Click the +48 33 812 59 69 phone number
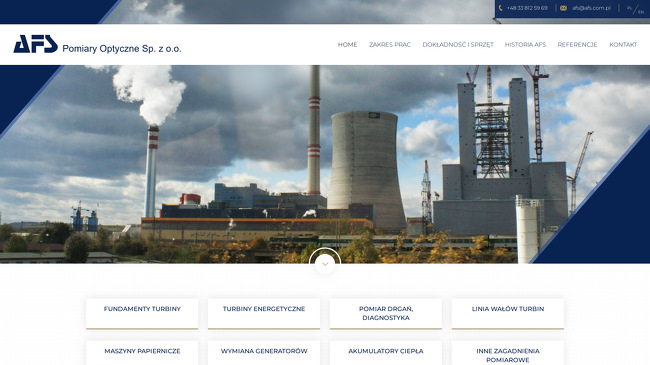The height and width of the screenshot is (365, 650). [527, 8]
